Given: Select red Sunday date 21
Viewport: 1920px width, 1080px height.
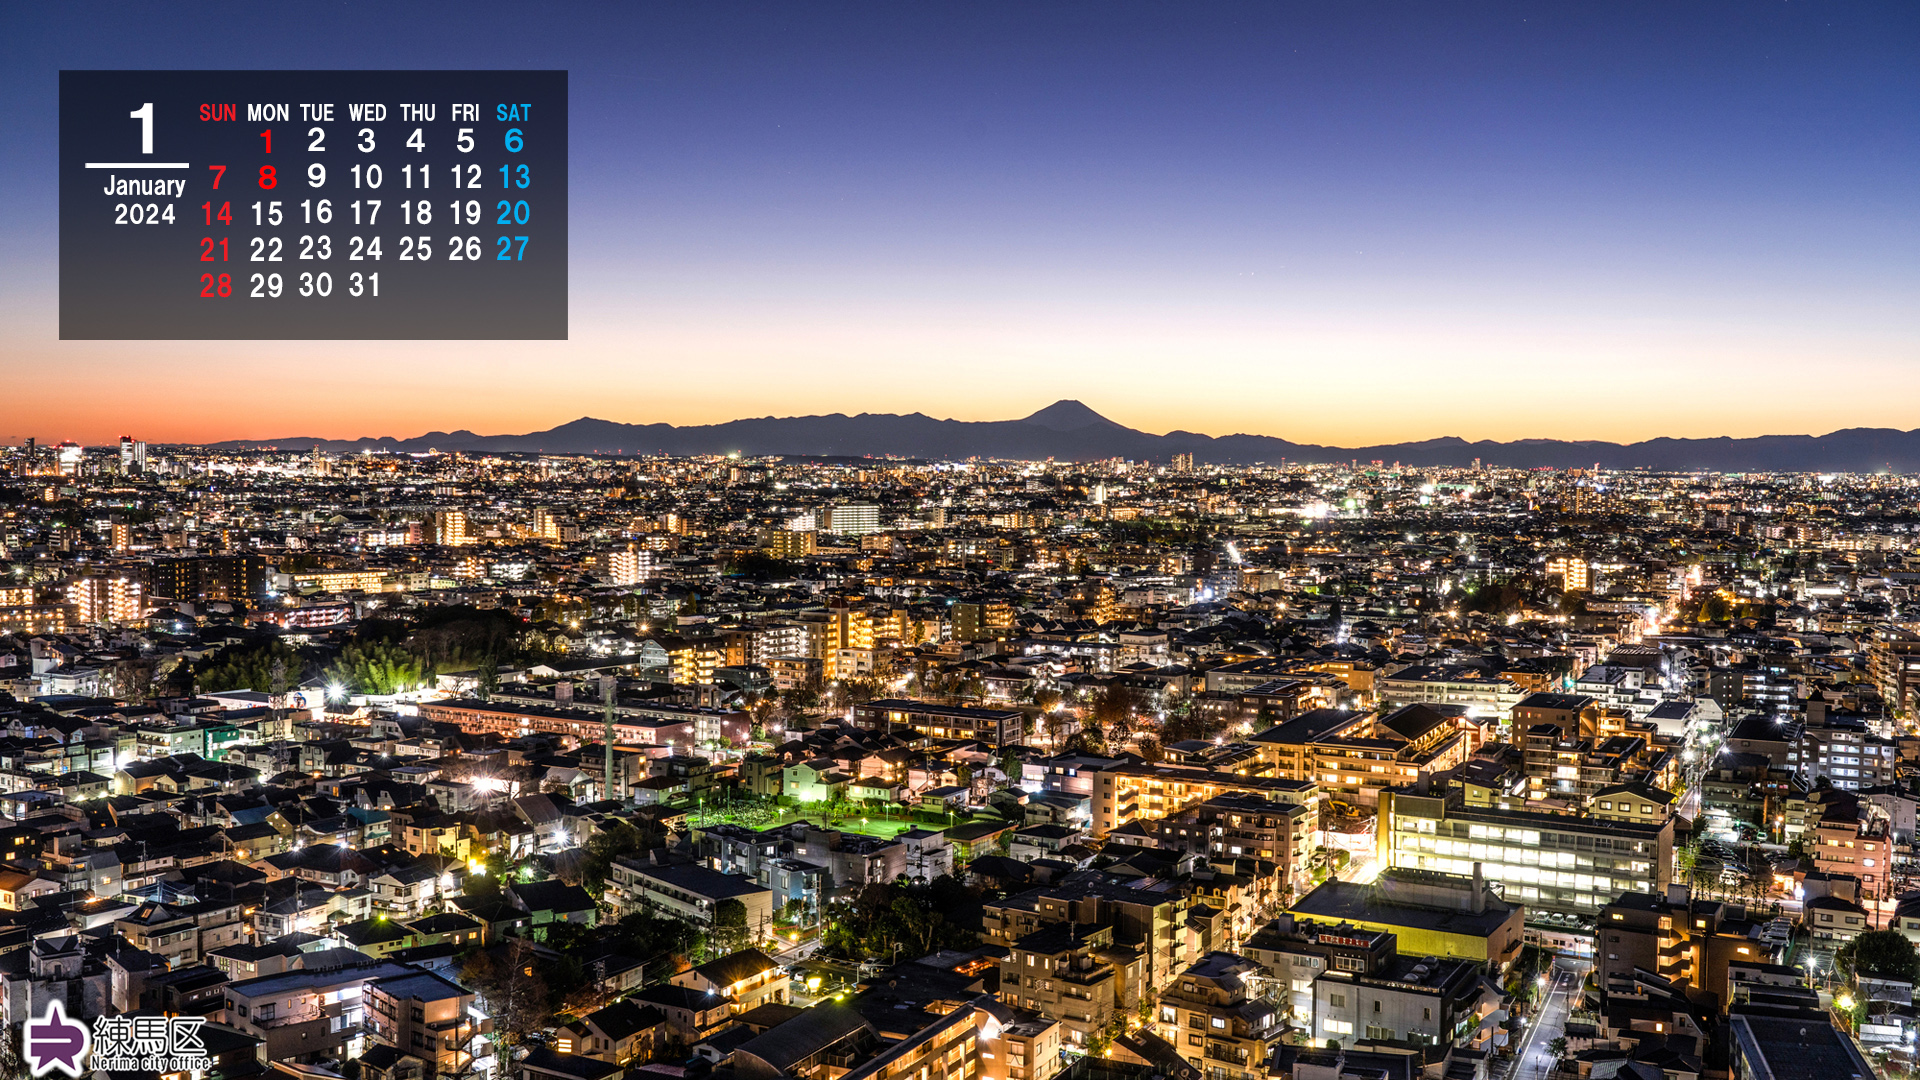Looking at the screenshot, I should coord(215,249).
